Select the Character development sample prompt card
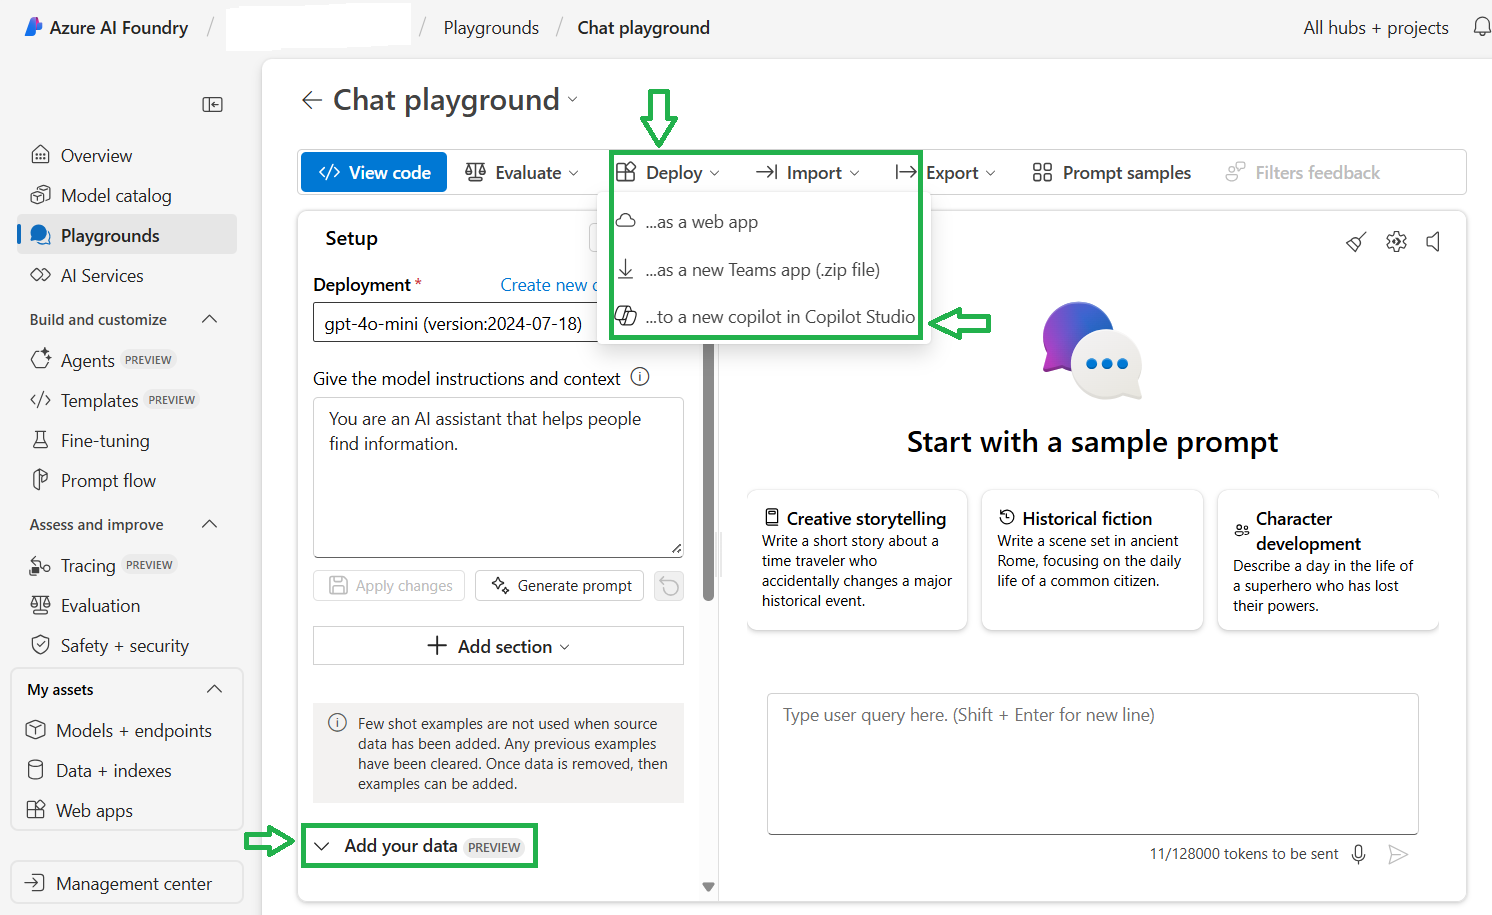 (x=1328, y=560)
